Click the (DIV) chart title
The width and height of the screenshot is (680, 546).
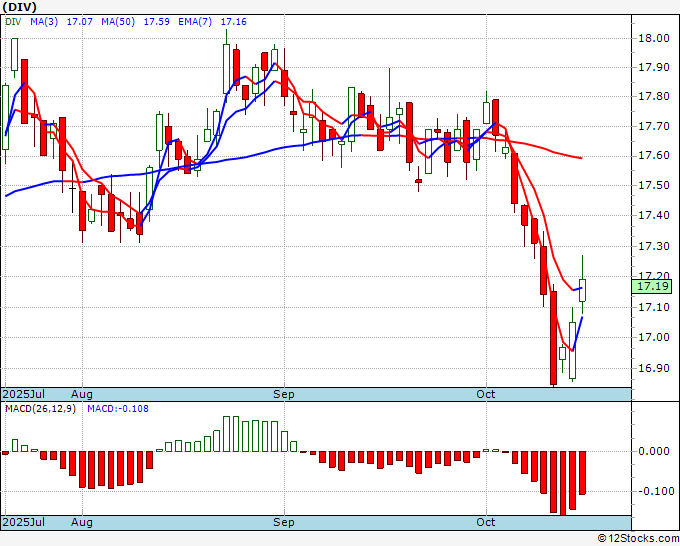(x=20, y=7)
